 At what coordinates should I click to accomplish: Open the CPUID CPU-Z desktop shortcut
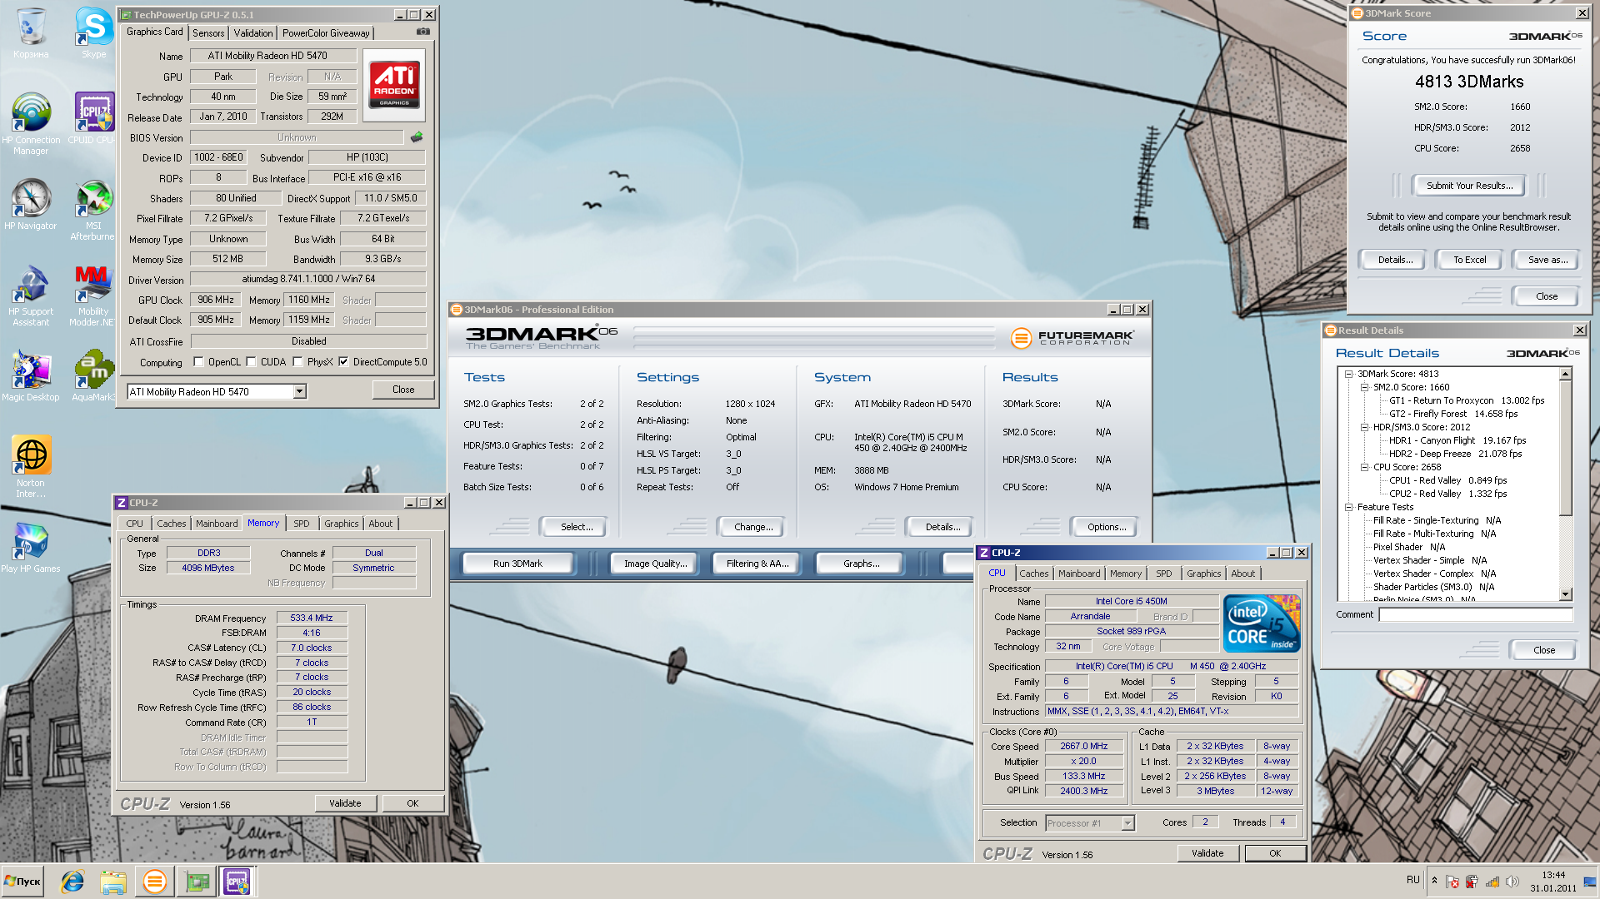(x=93, y=118)
